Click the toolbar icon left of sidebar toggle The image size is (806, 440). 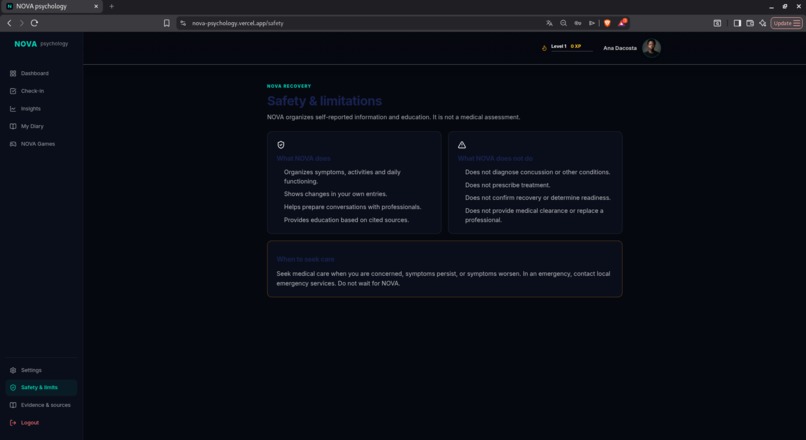tap(717, 23)
